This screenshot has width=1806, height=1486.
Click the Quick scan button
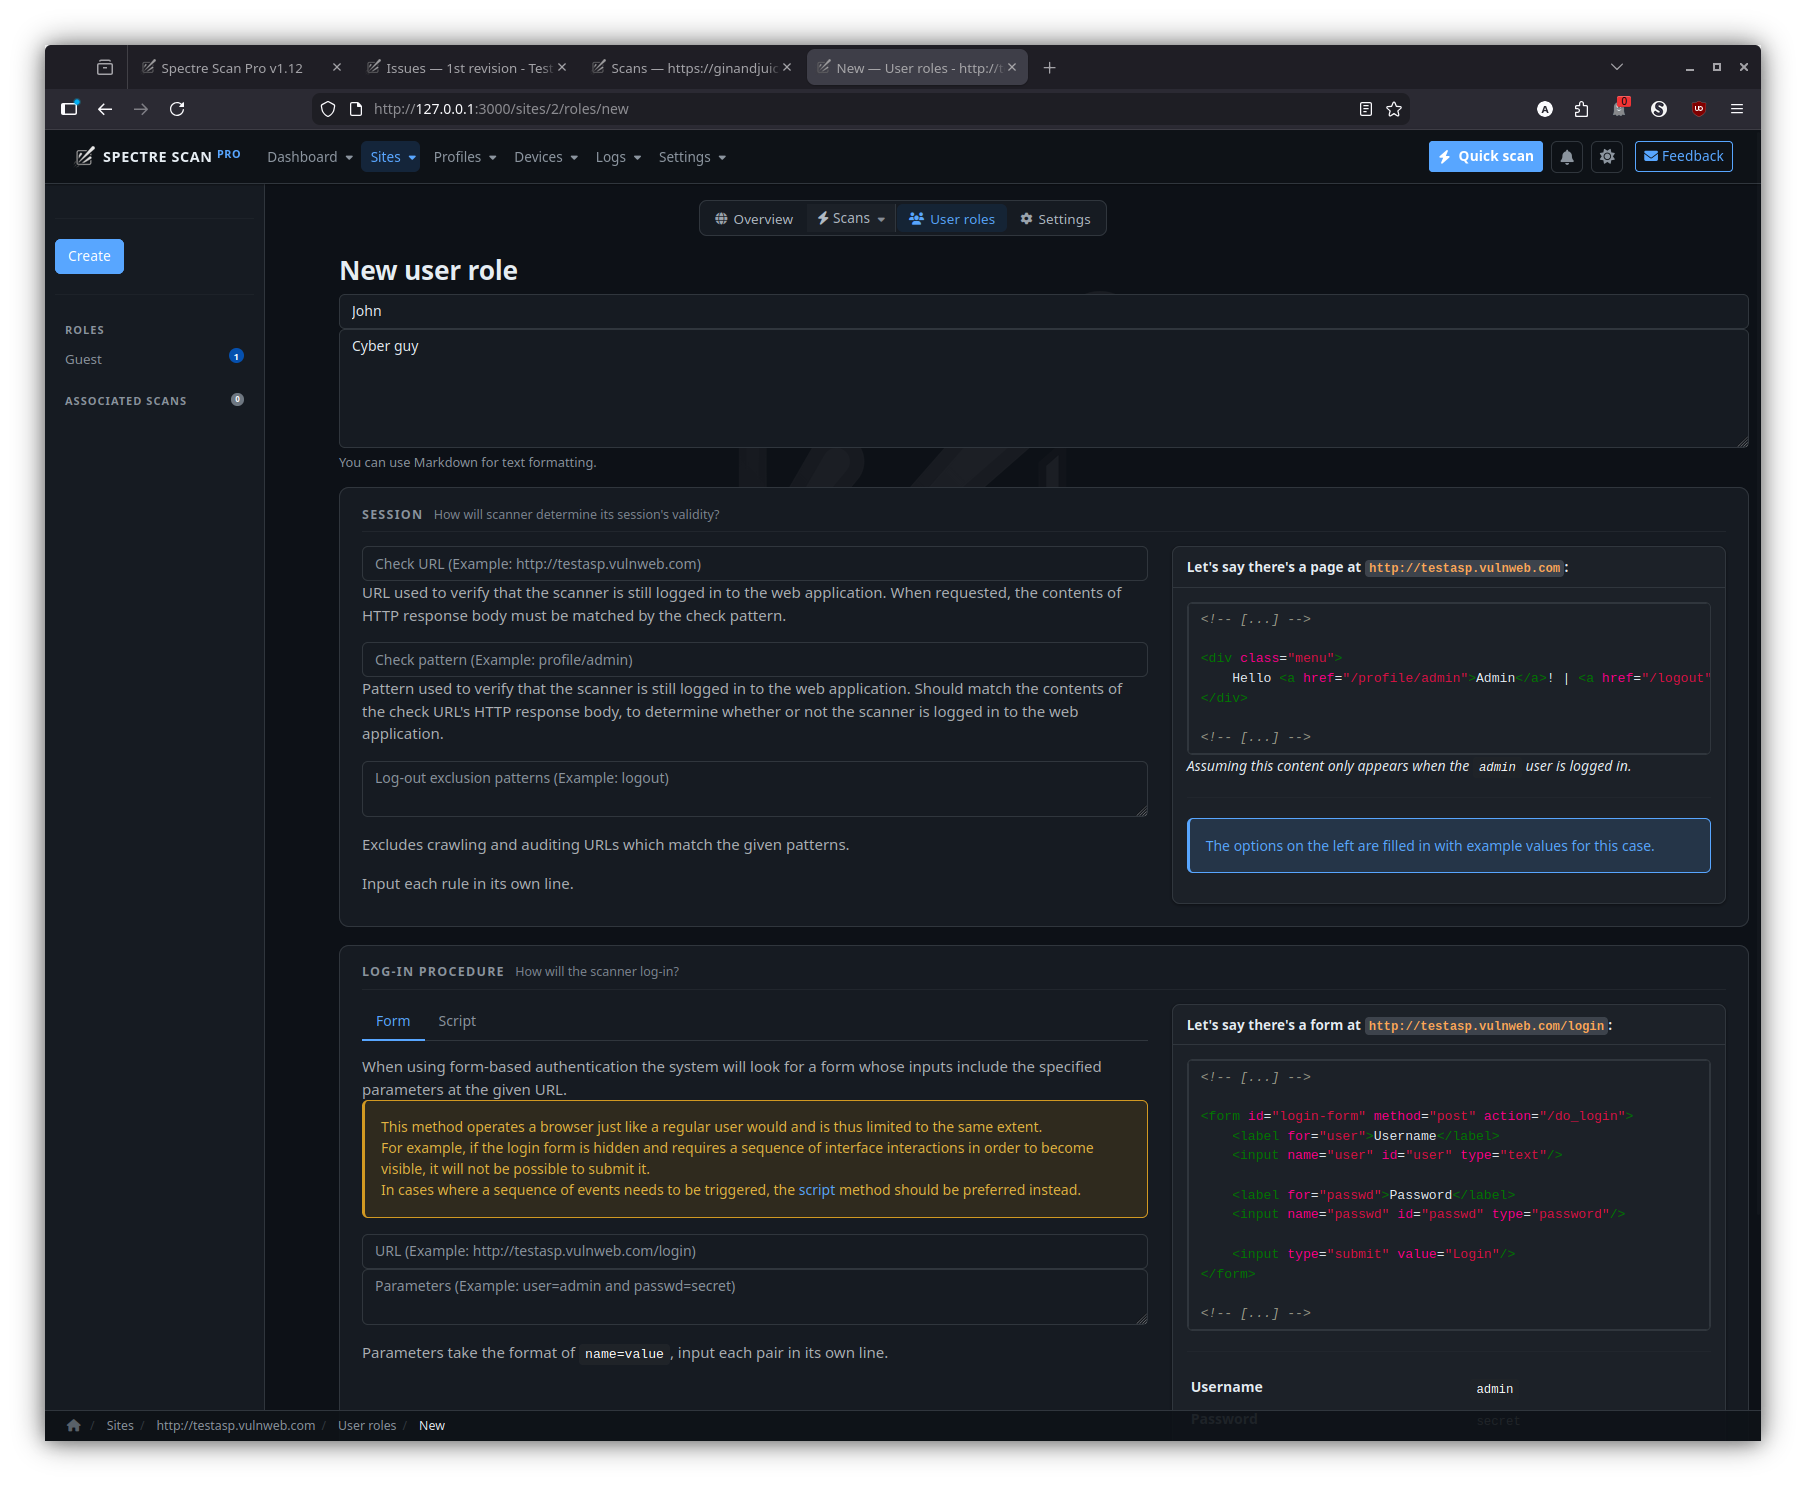pos(1486,157)
